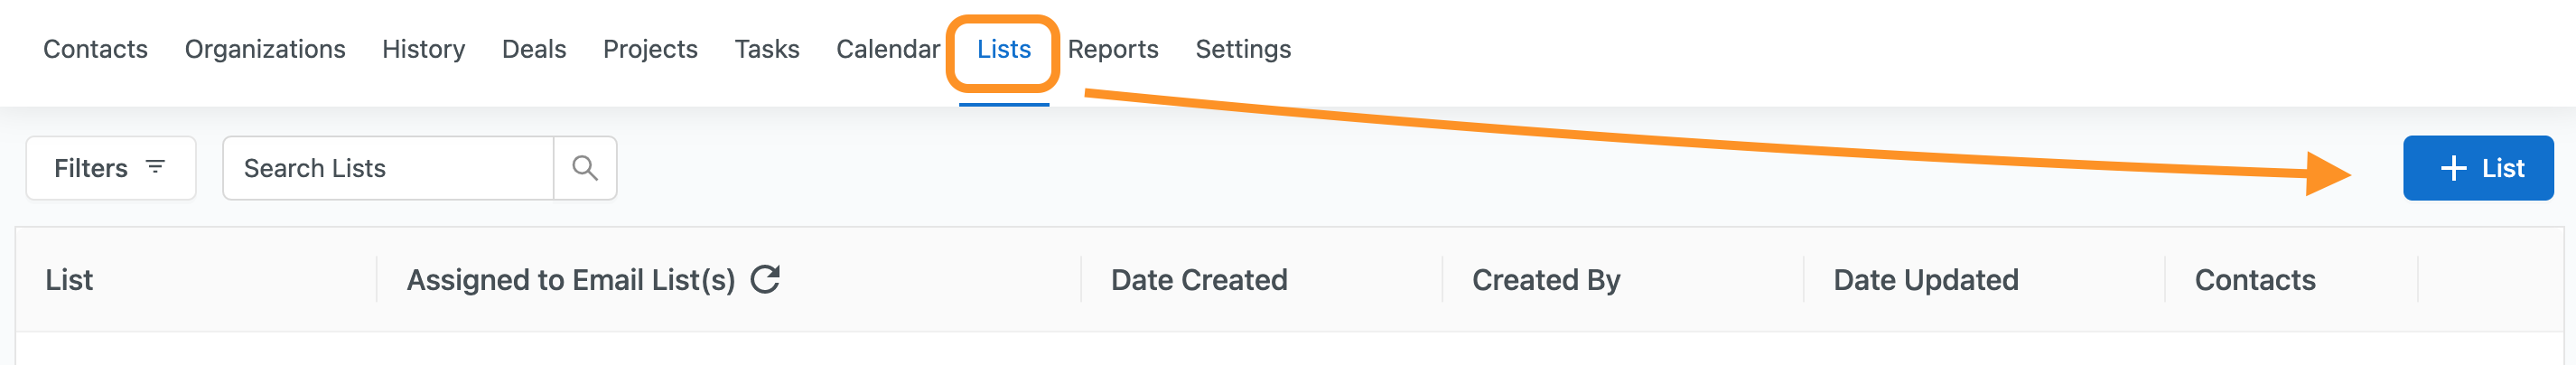Image resolution: width=2576 pixels, height=365 pixels.
Task: Click the plus icon on List button
Action: (2453, 168)
